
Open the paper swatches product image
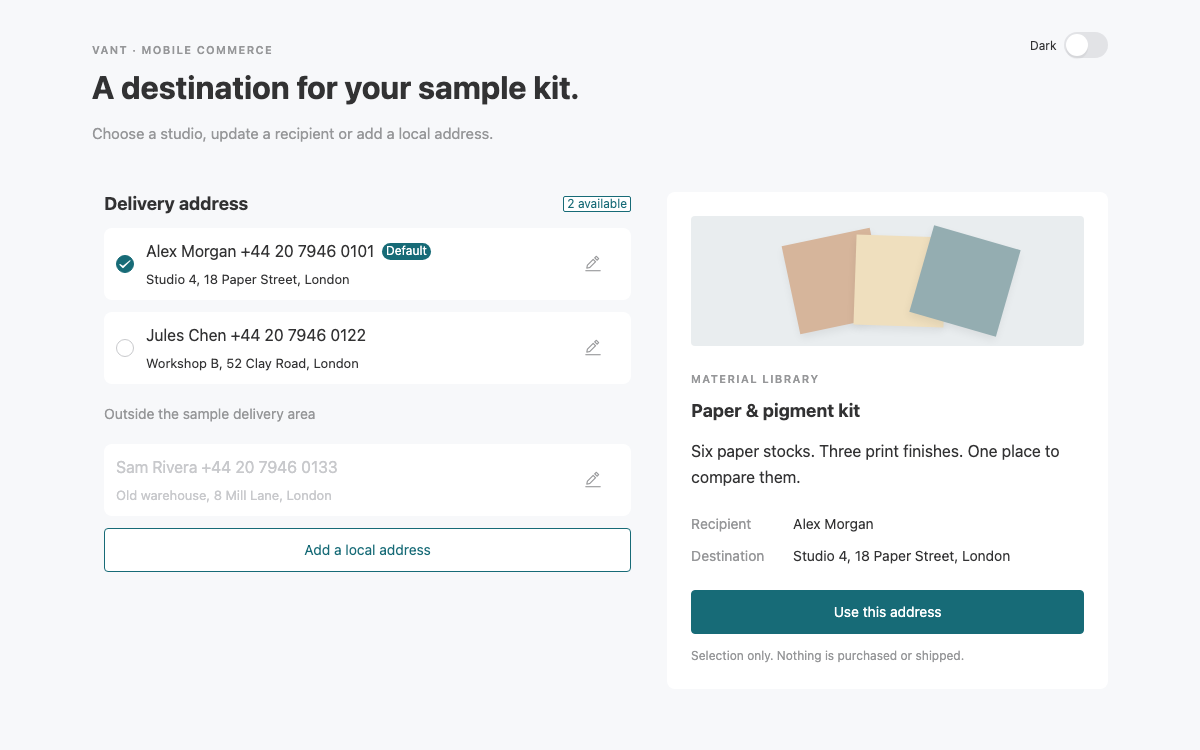(x=887, y=281)
